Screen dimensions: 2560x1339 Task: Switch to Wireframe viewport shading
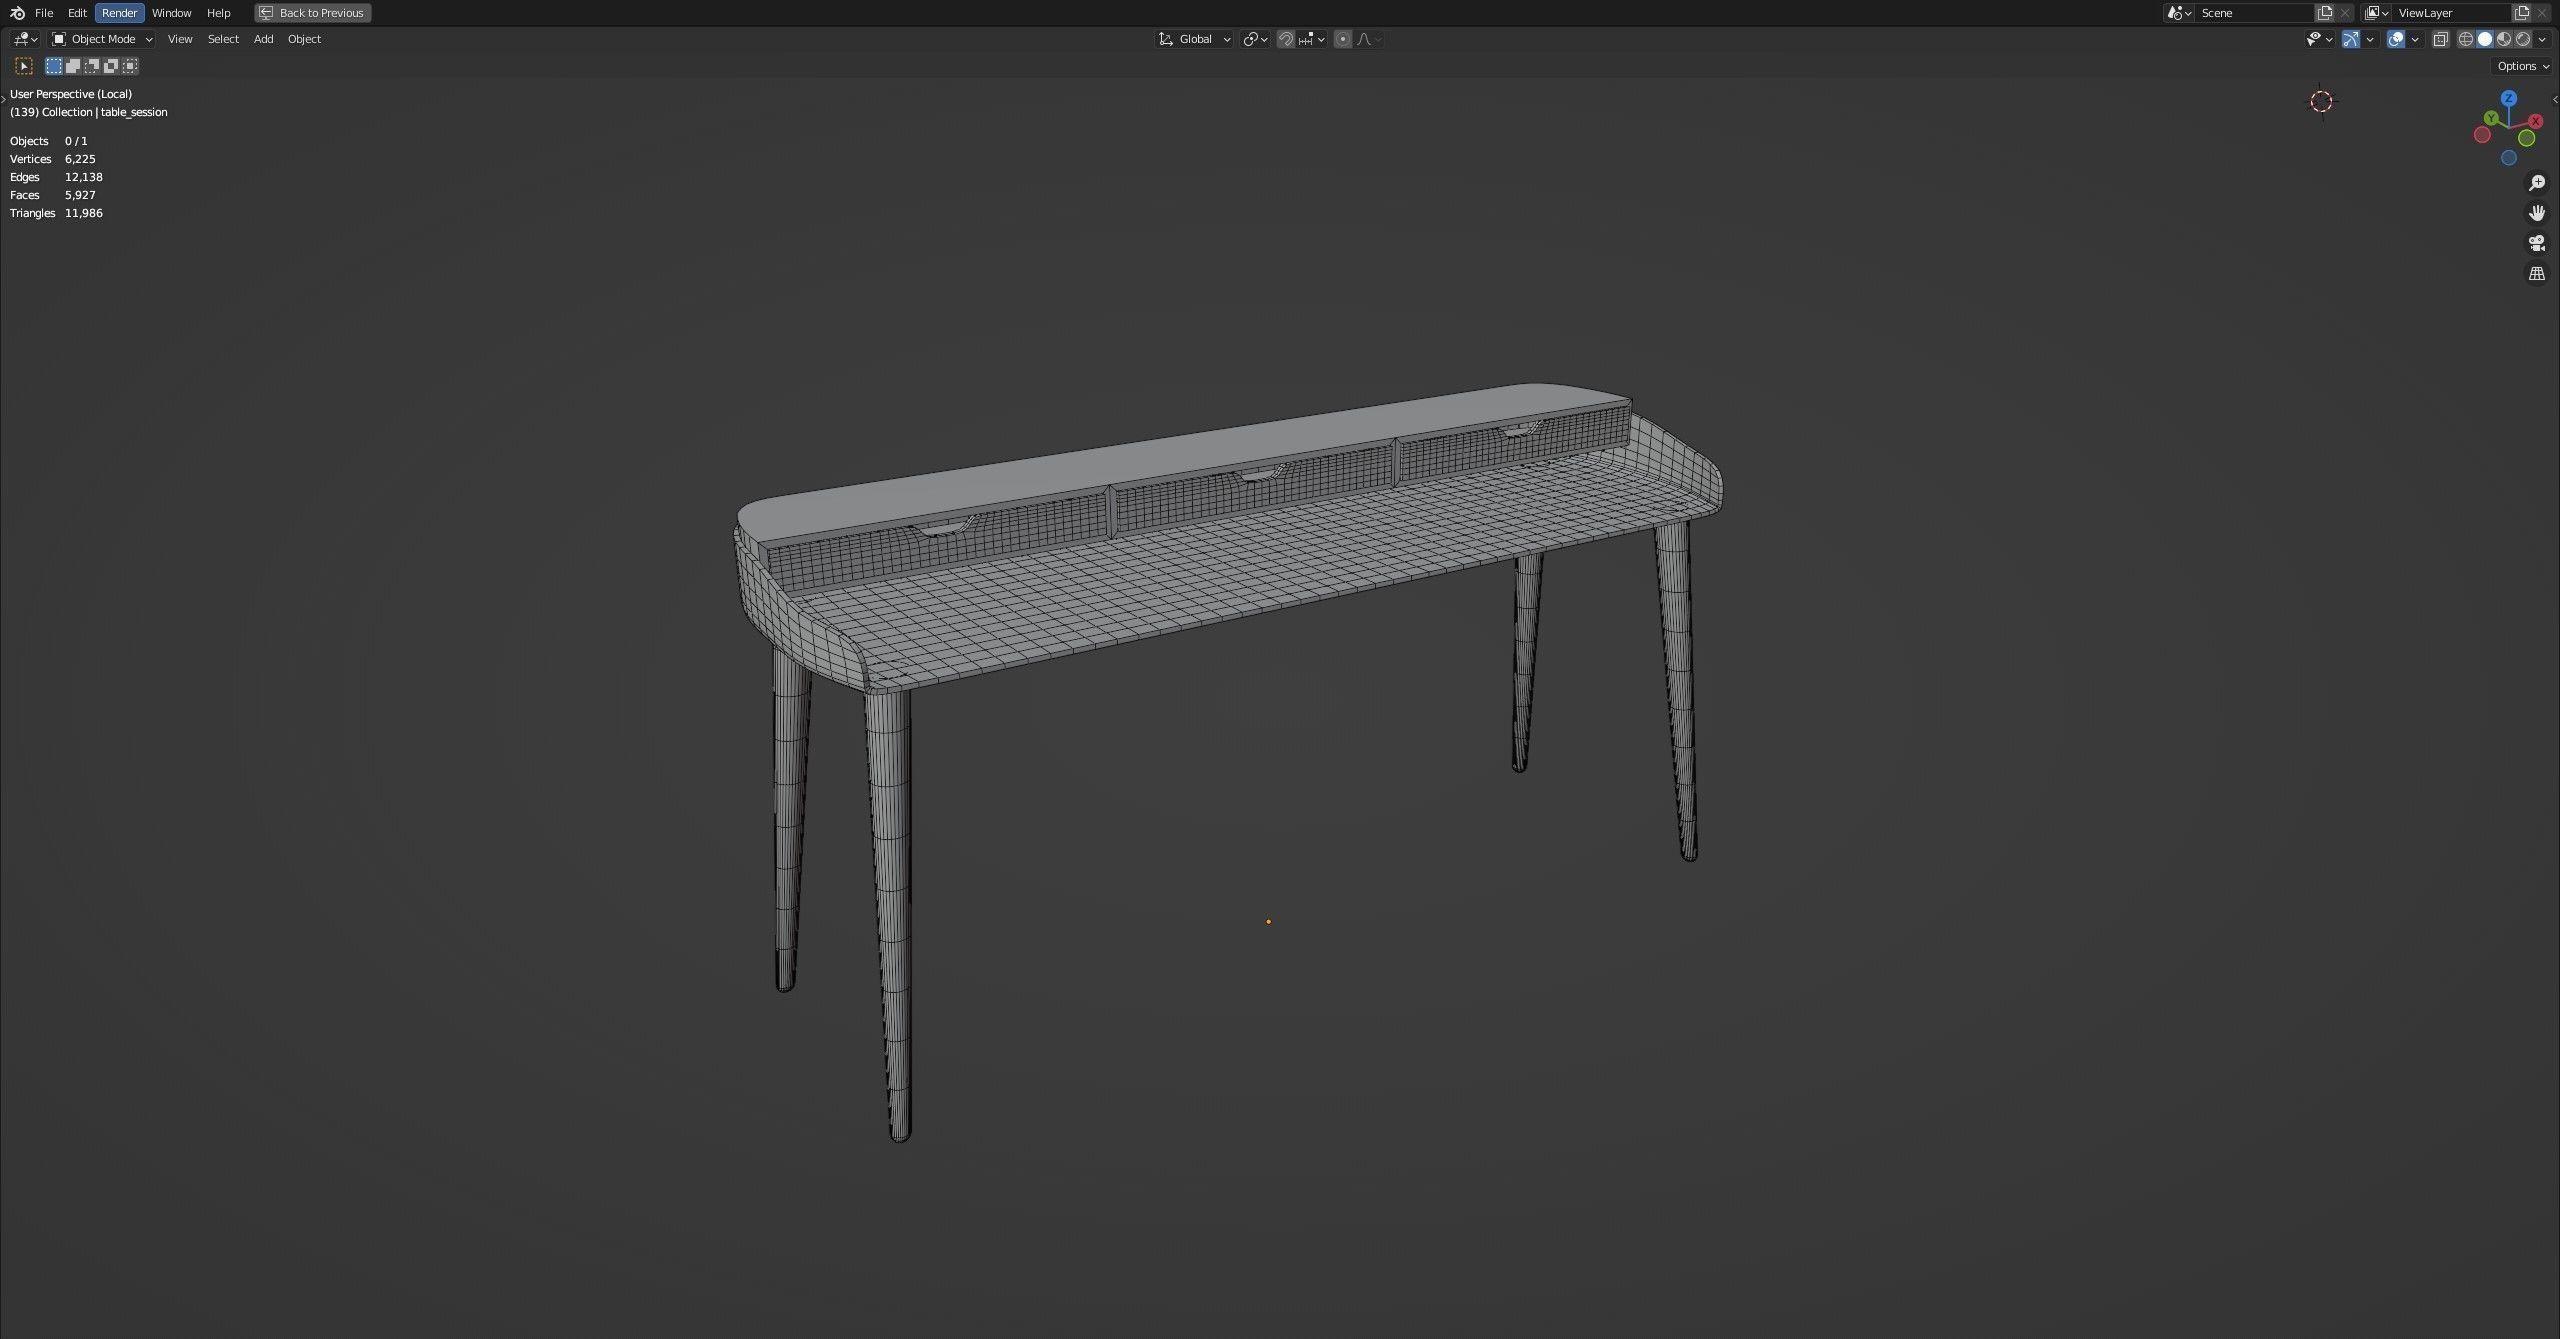(2466, 39)
